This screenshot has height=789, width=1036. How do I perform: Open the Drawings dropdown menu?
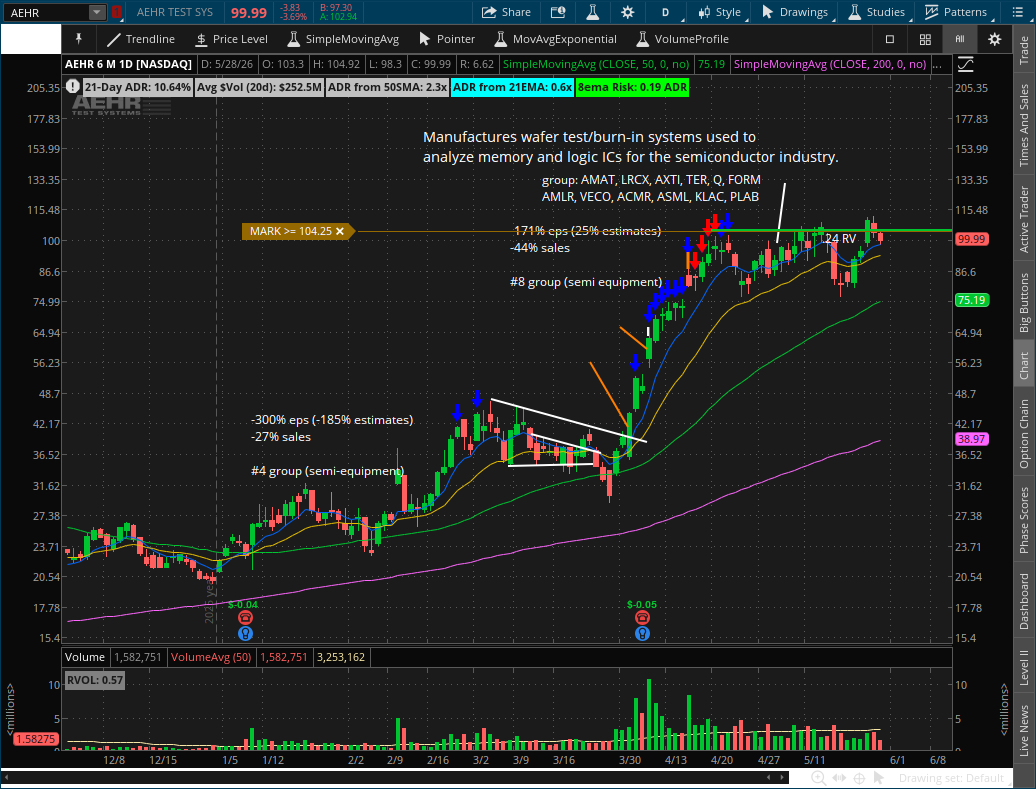796,12
